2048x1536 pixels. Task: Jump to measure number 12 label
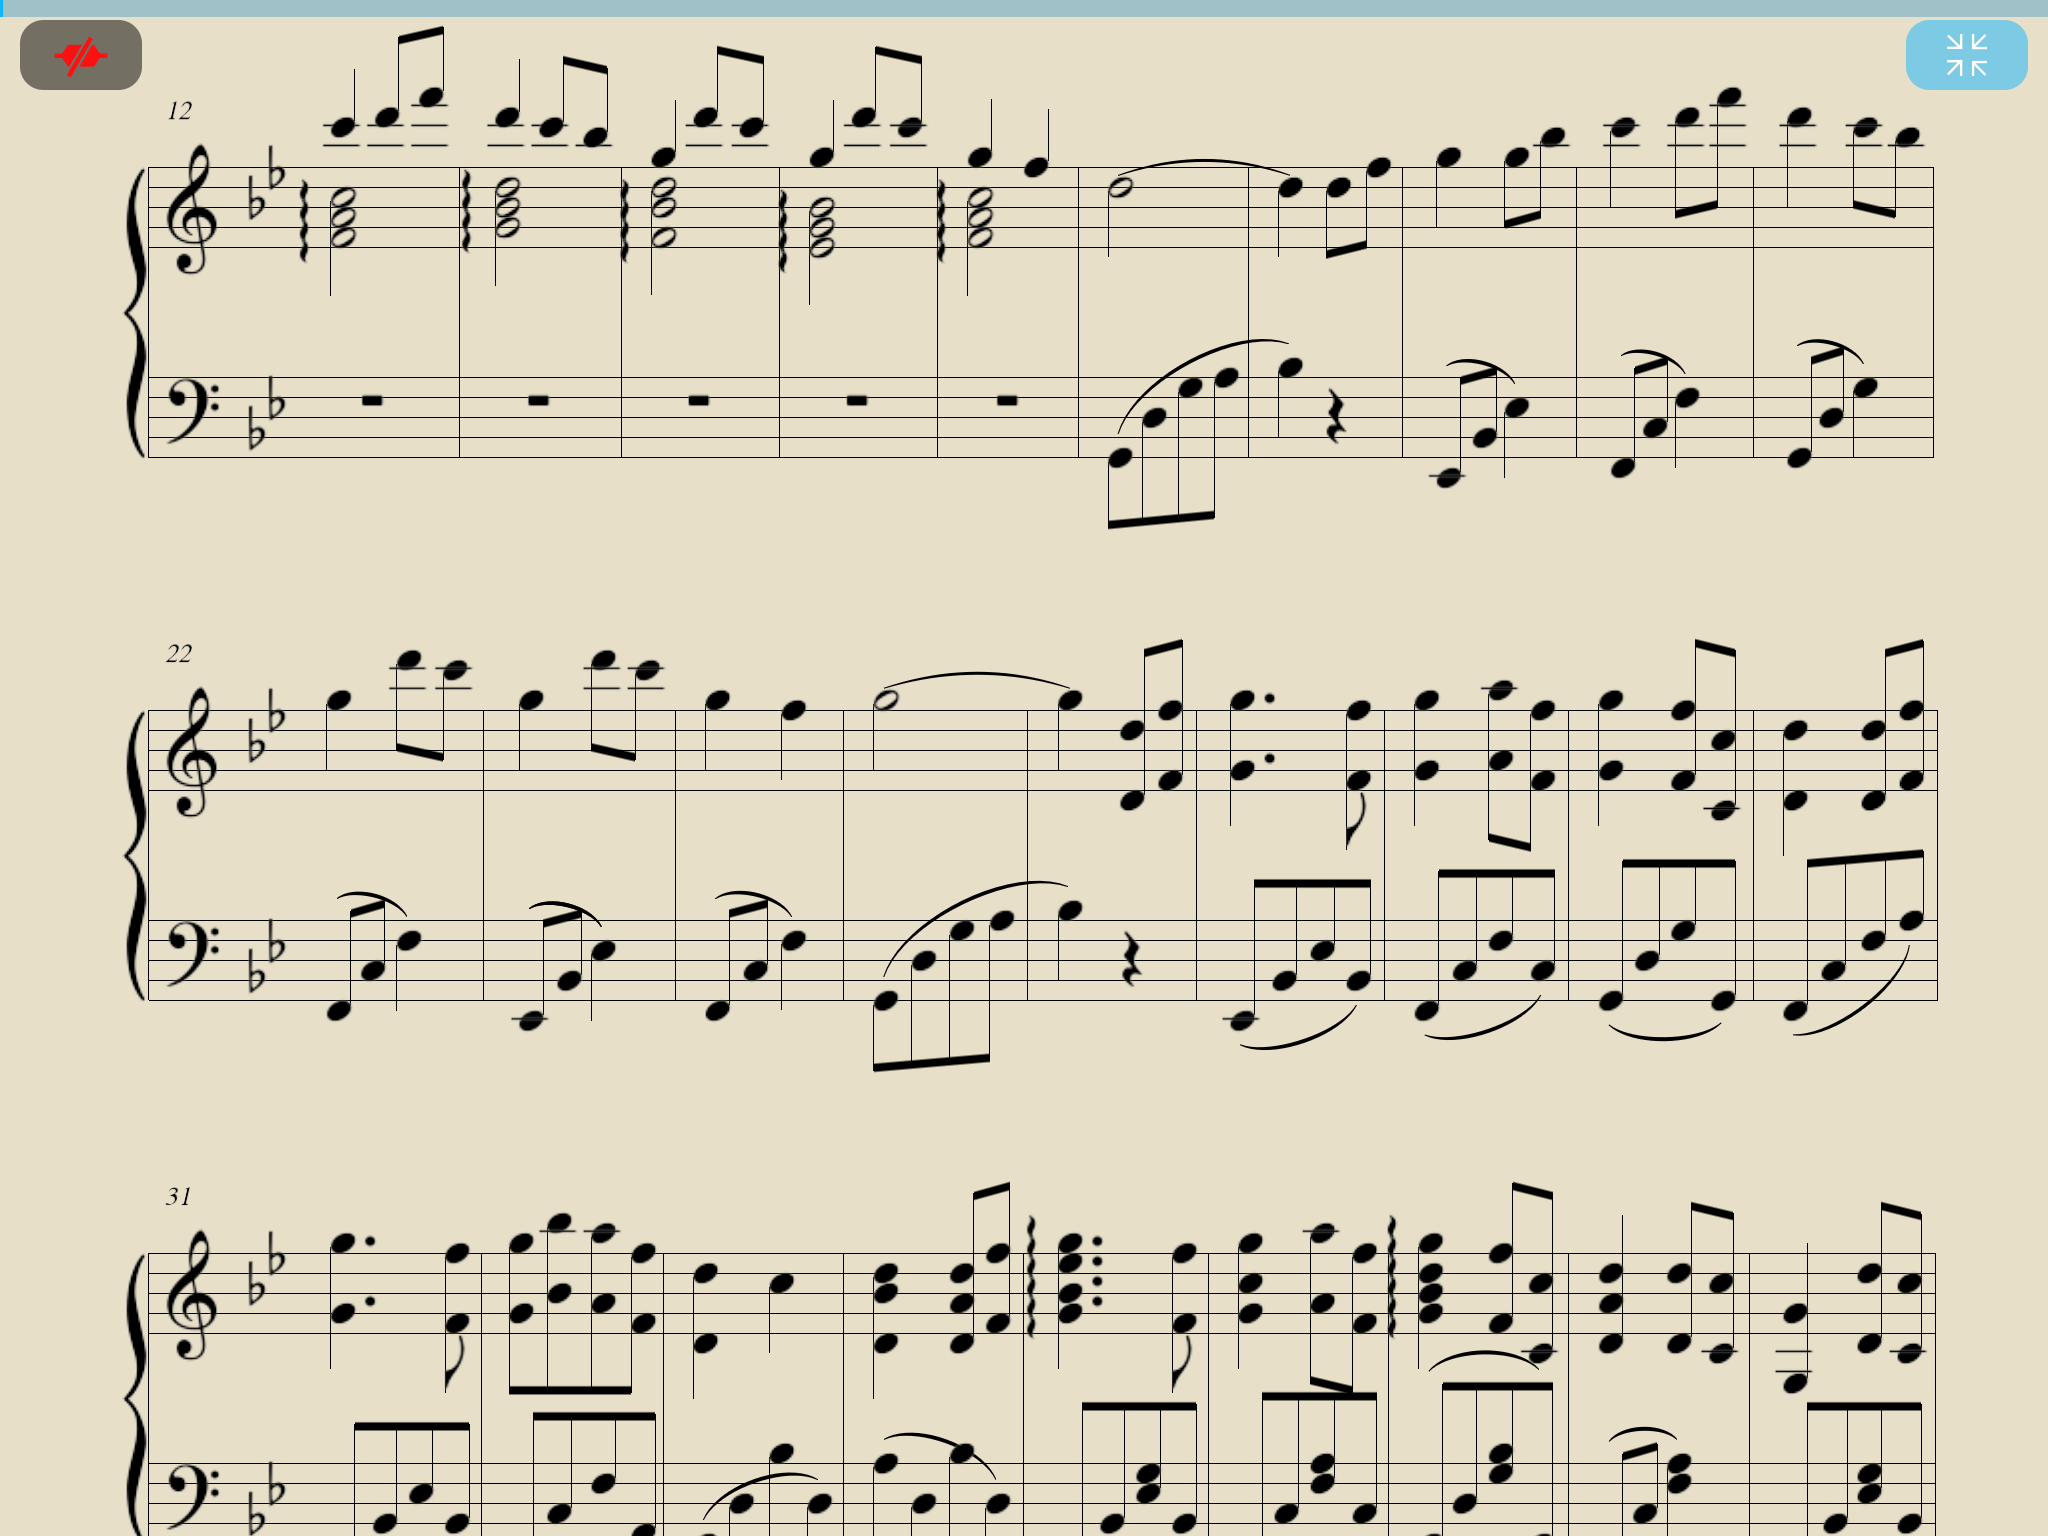179,111
